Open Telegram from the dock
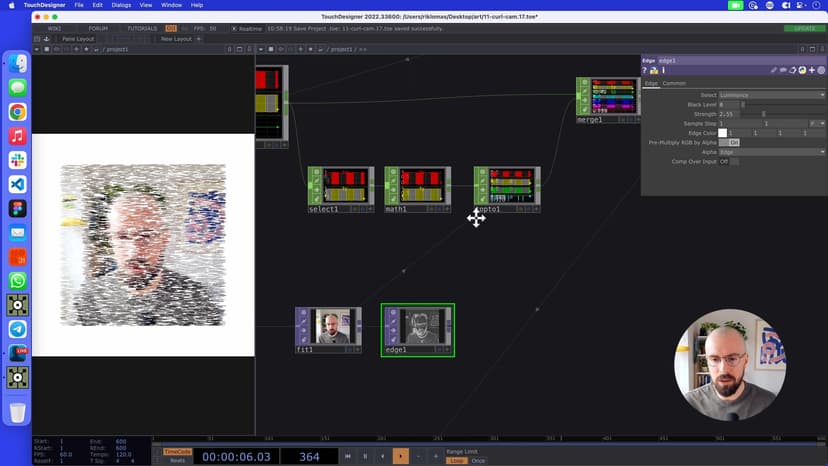The width and height of the screenshot is (828, 466). [18, 329]
